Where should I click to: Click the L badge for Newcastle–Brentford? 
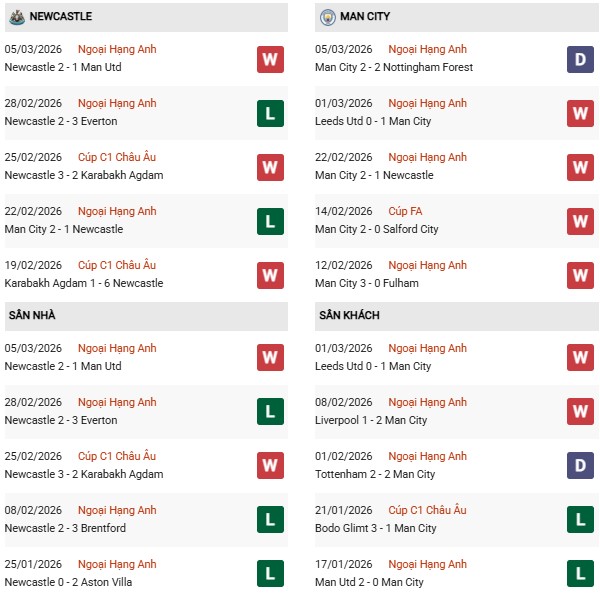(x=270, y=520)
